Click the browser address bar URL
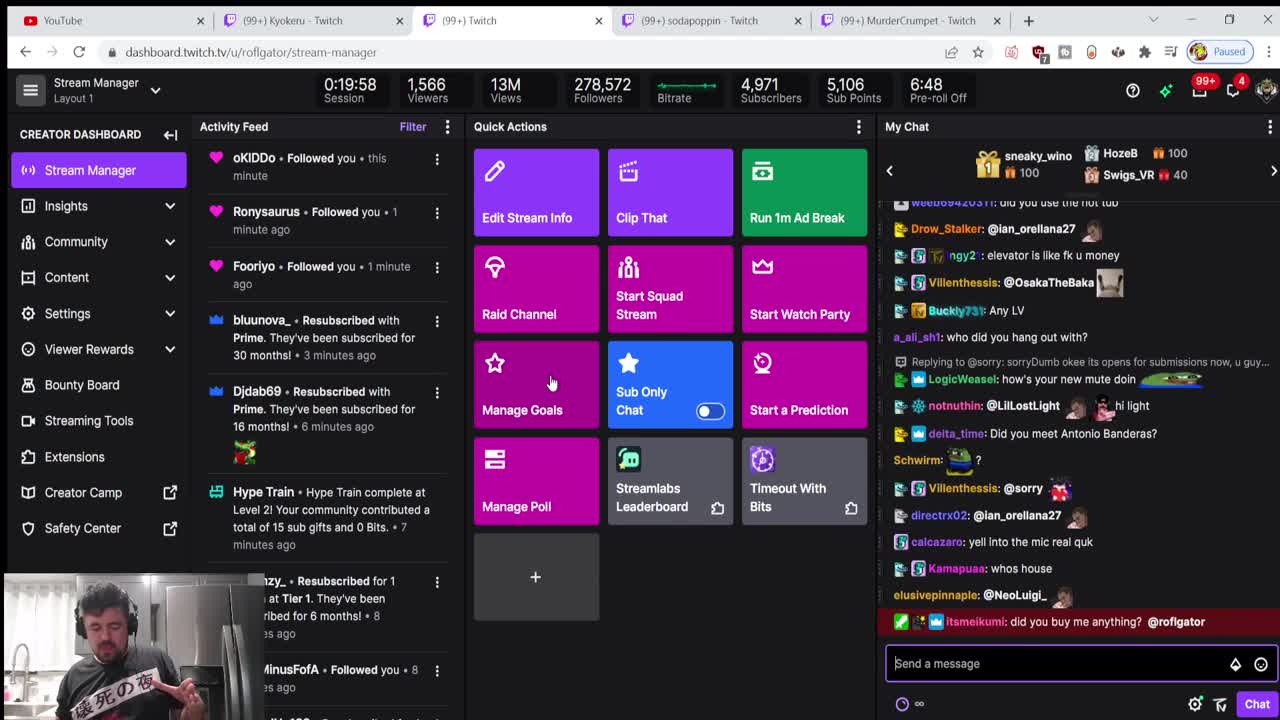This screenshot has width=1280, height=720. pyautogui.click(x=251, y=52)
